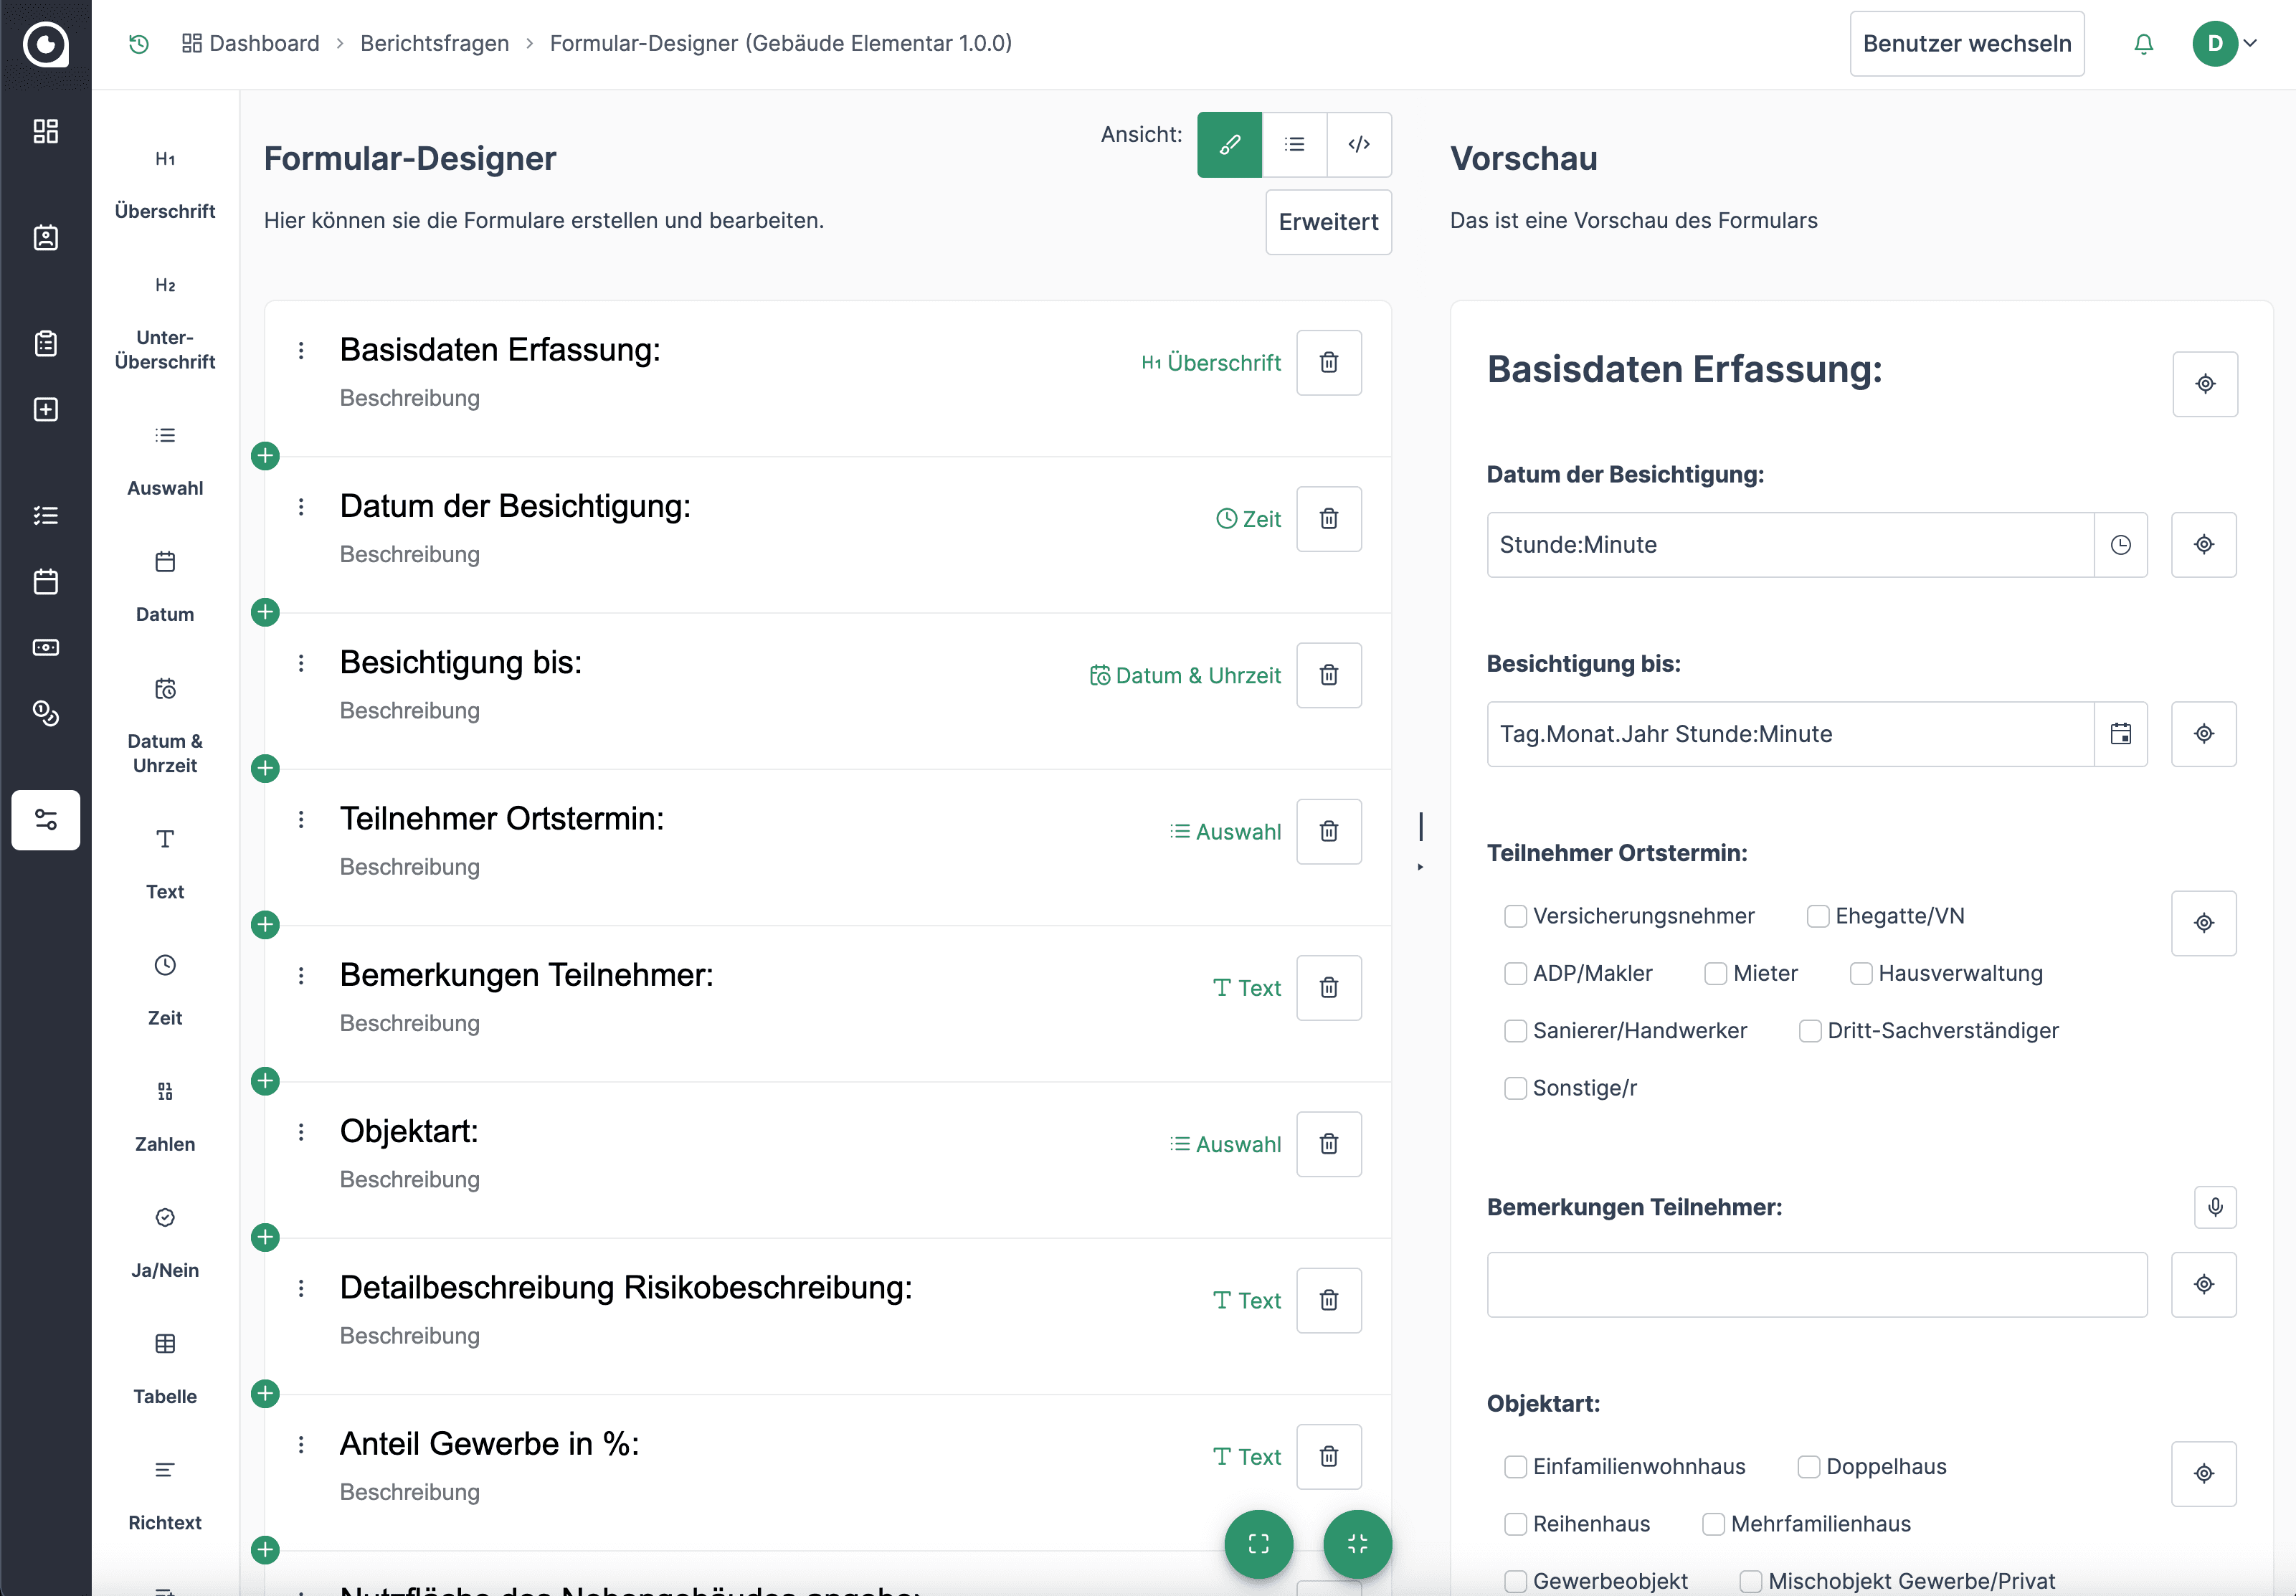The image size is (2296, 1596).
Task: Switch to design edit view
Action: pos(1229,144)
